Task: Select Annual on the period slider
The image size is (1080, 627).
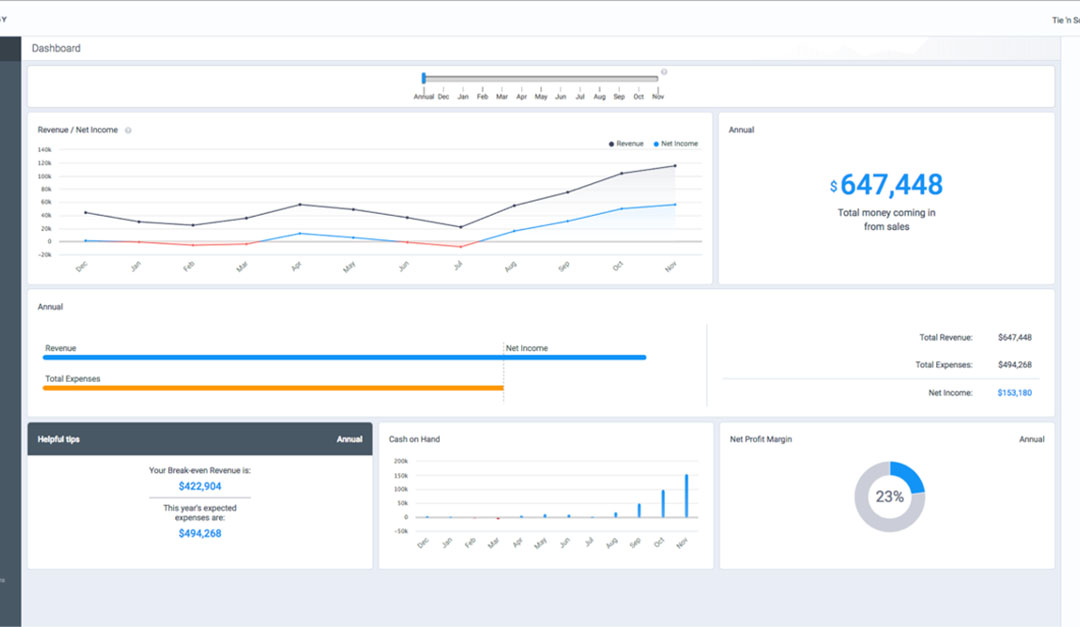Action: pyautogui.click(x=424, y=97)
